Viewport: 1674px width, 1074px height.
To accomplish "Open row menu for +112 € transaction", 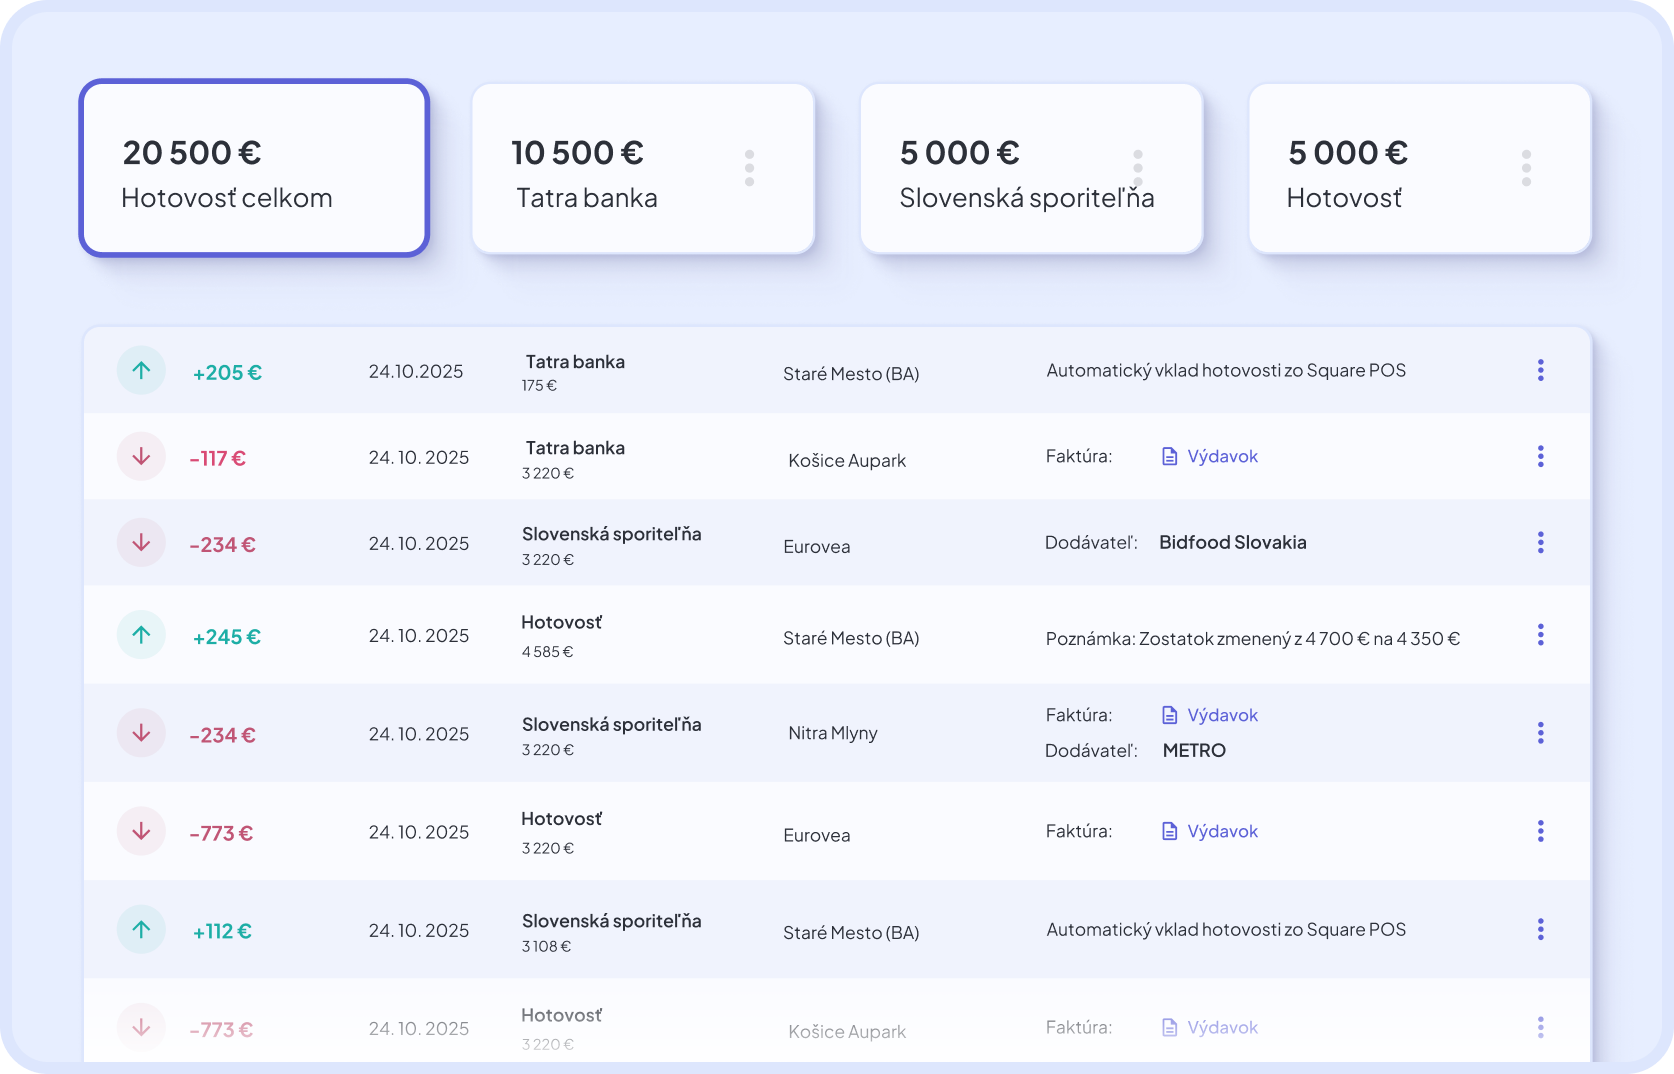I will click(1540, 930).
